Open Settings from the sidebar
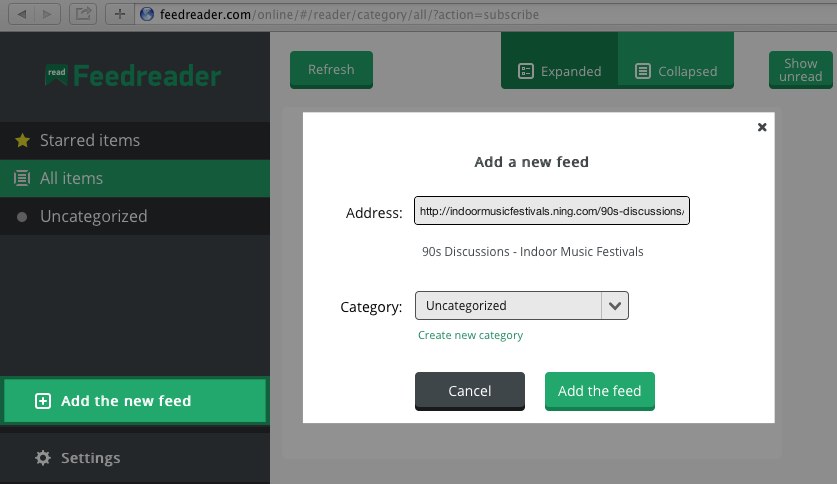Viewport: 837px width, 484px height. 135,458
